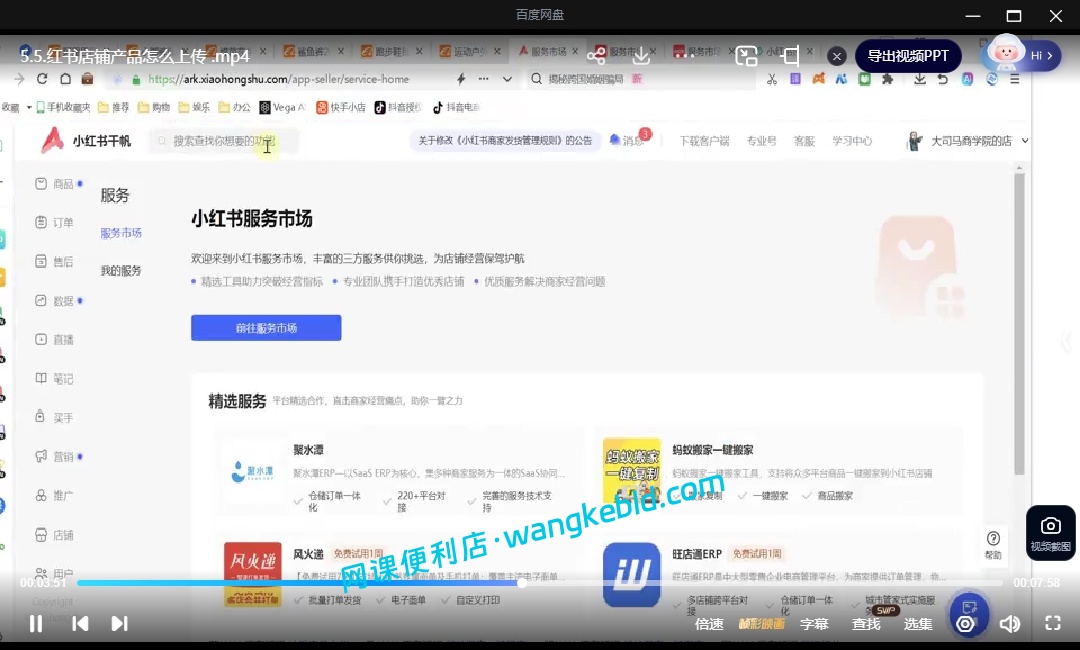Click the browser refresh icon
This screenshot has height=650, width=1080.
click(42, 78)
